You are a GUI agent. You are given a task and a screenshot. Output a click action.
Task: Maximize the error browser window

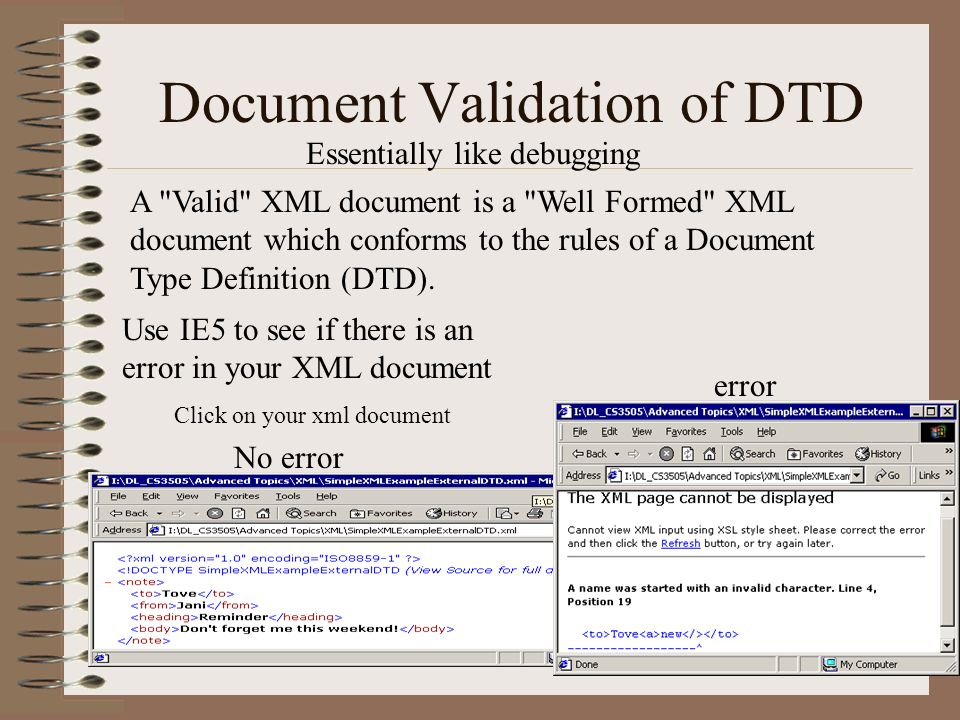(x=931, y=411)
